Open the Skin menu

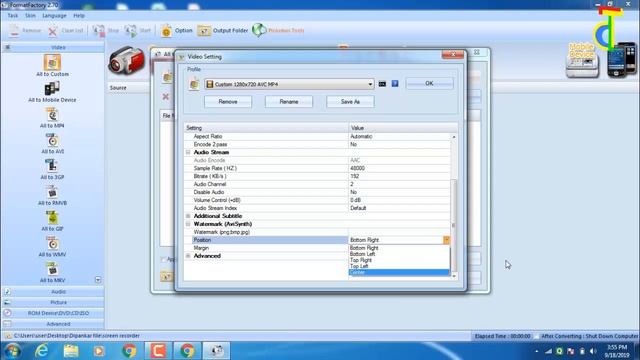coord(30,16)
